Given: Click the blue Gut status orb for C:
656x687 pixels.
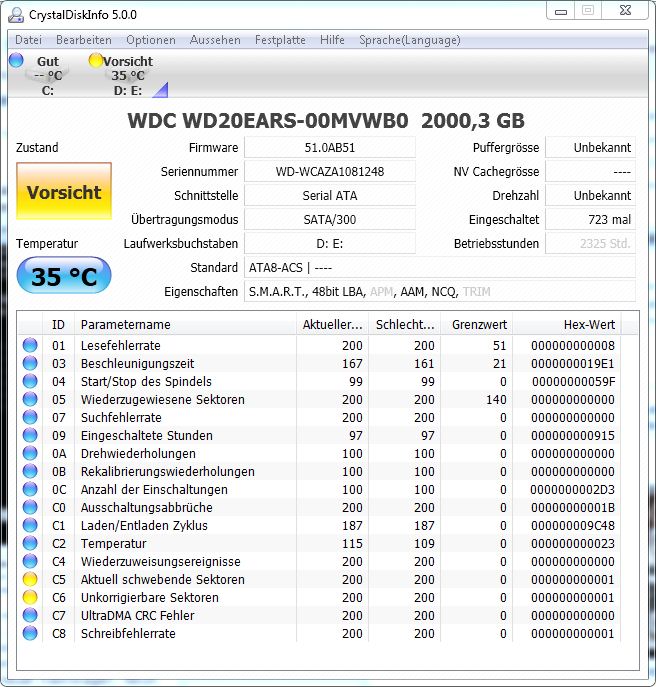Looking at the screenshot, I should coord(16,60).
